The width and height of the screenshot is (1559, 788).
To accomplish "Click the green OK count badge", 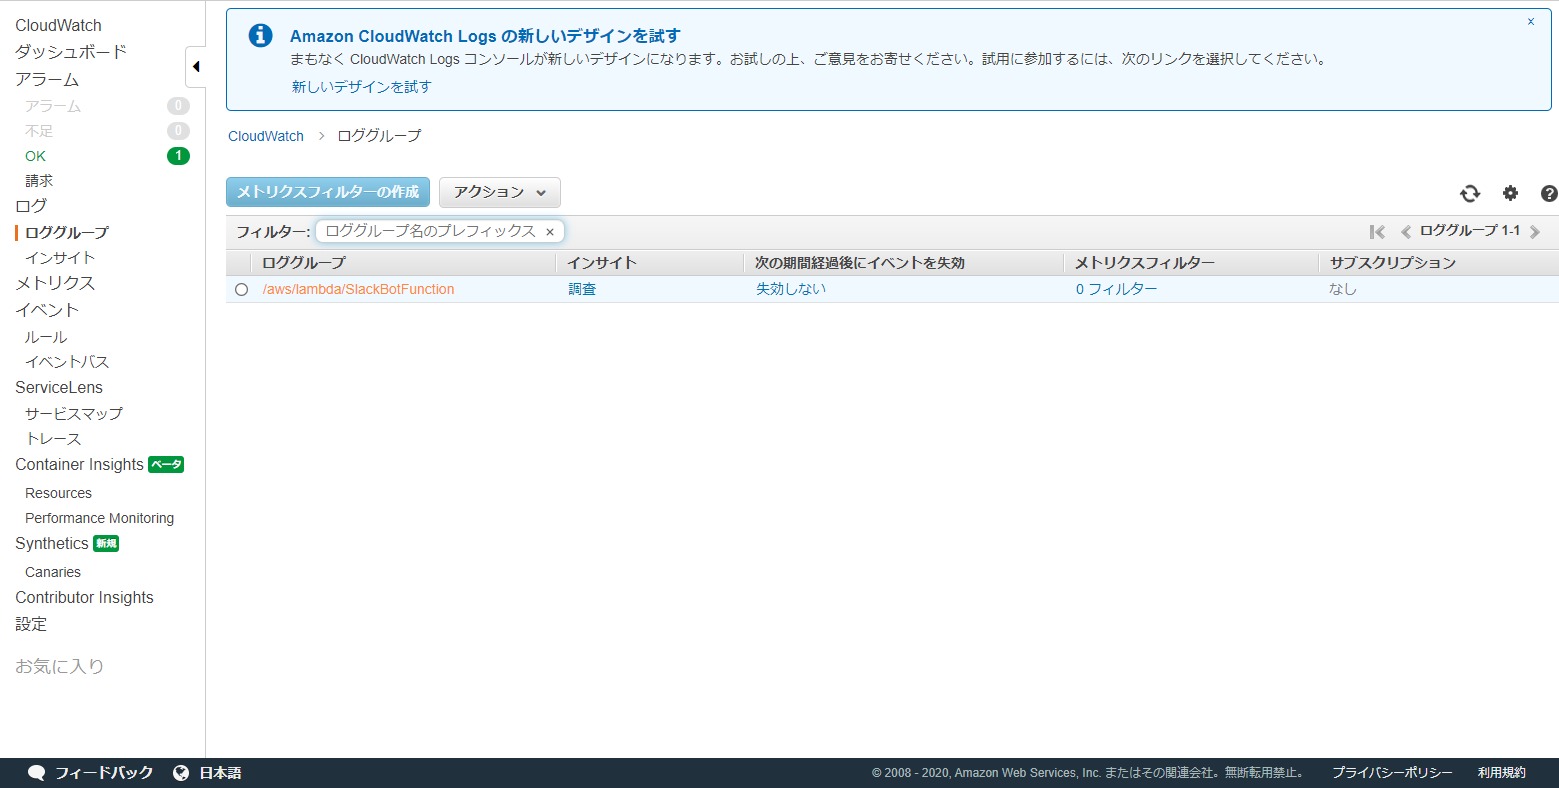I will 178,156.
